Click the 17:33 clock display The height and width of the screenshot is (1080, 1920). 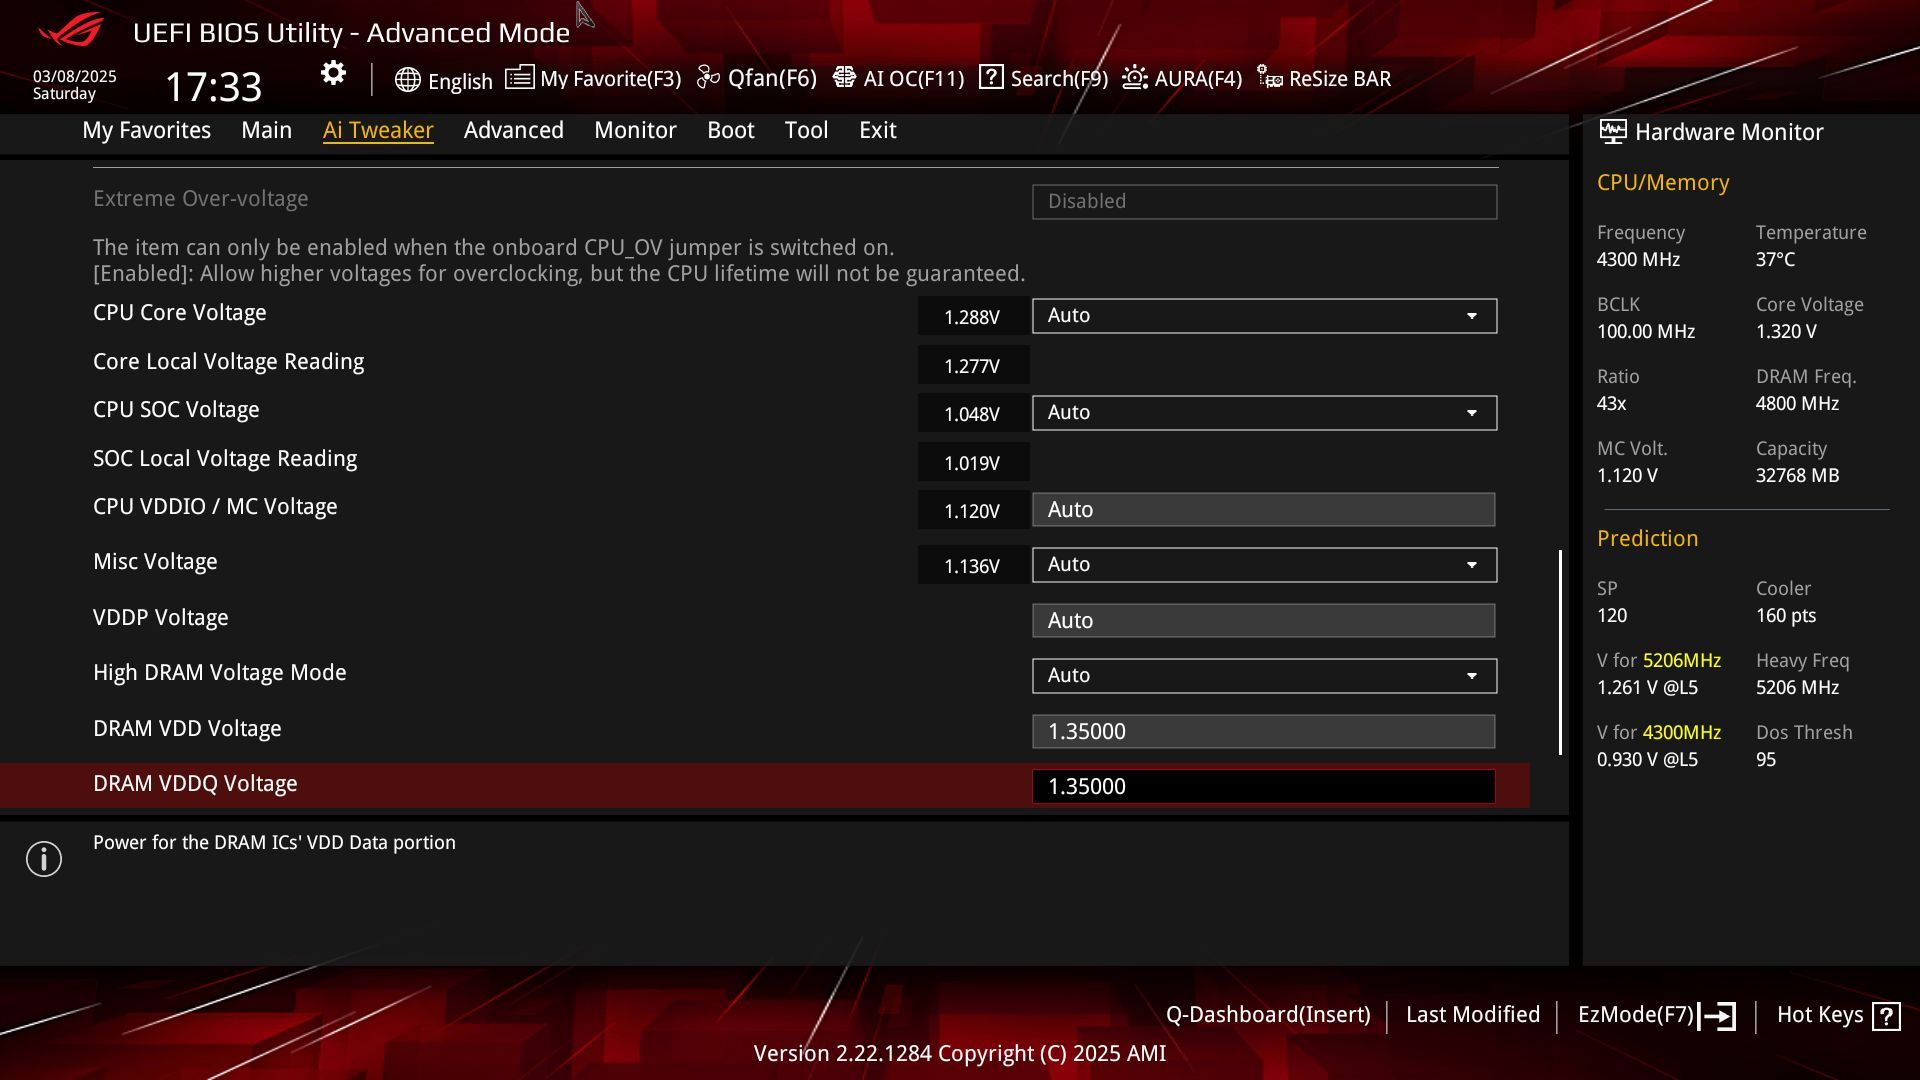(213, 87)
